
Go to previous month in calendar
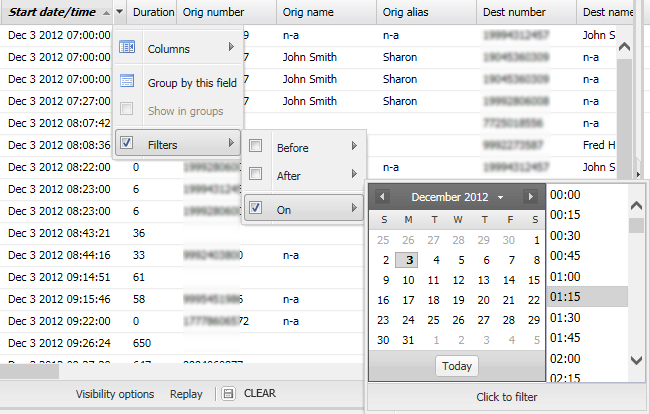(x=382, y=197)
